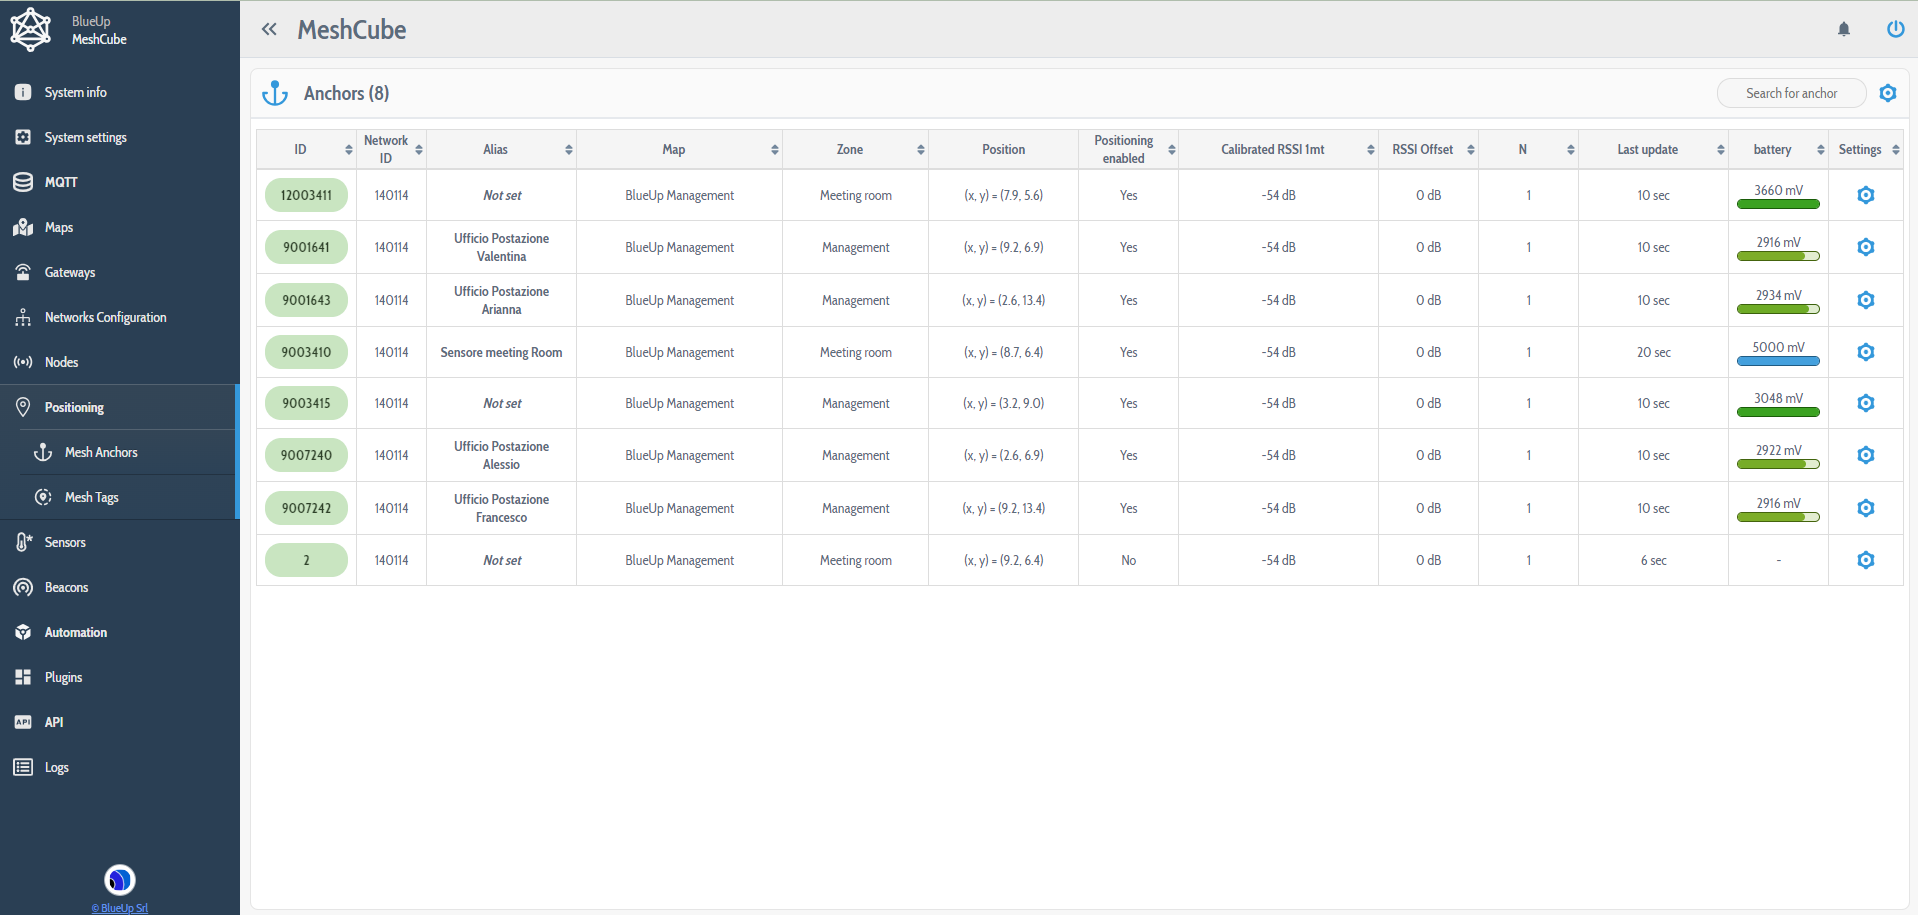Collapse sidebar with double chevron icon

click(x=269, y=29)
